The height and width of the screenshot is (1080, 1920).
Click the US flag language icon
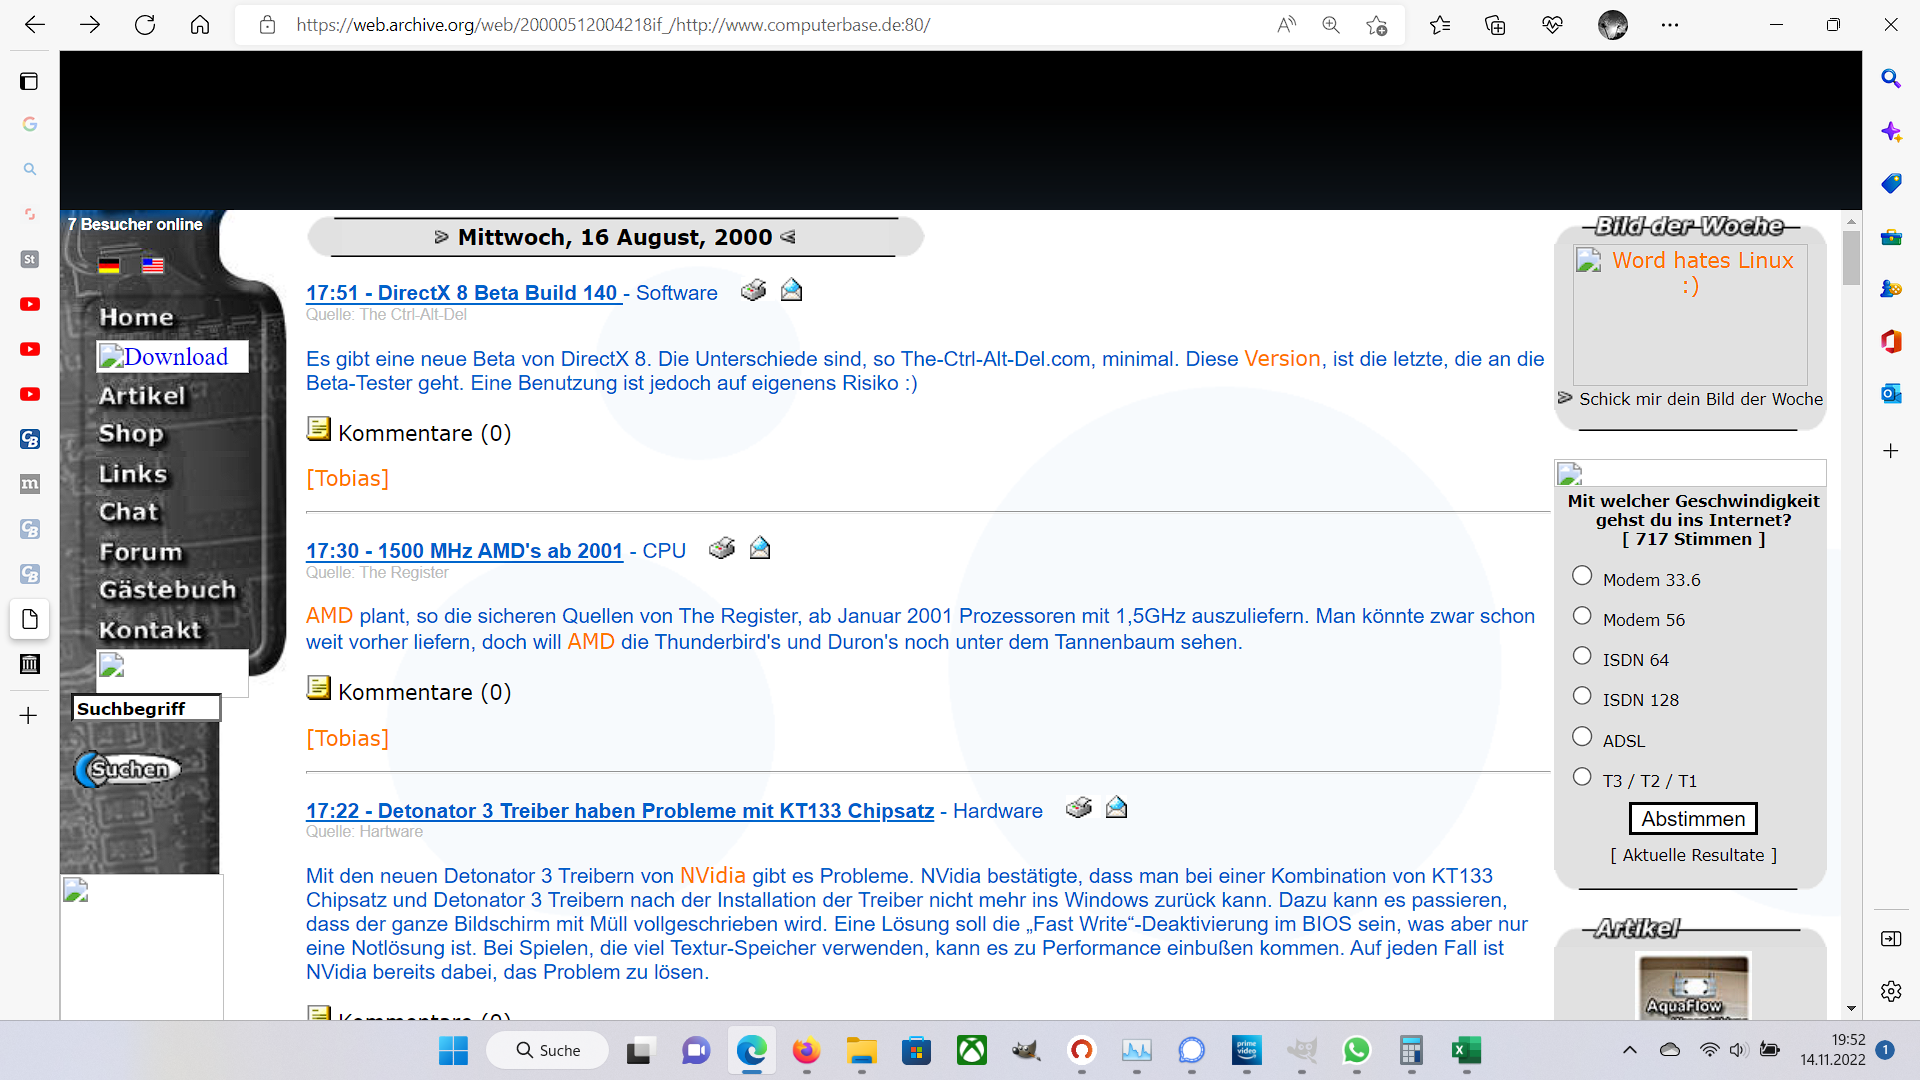(153, 266)
